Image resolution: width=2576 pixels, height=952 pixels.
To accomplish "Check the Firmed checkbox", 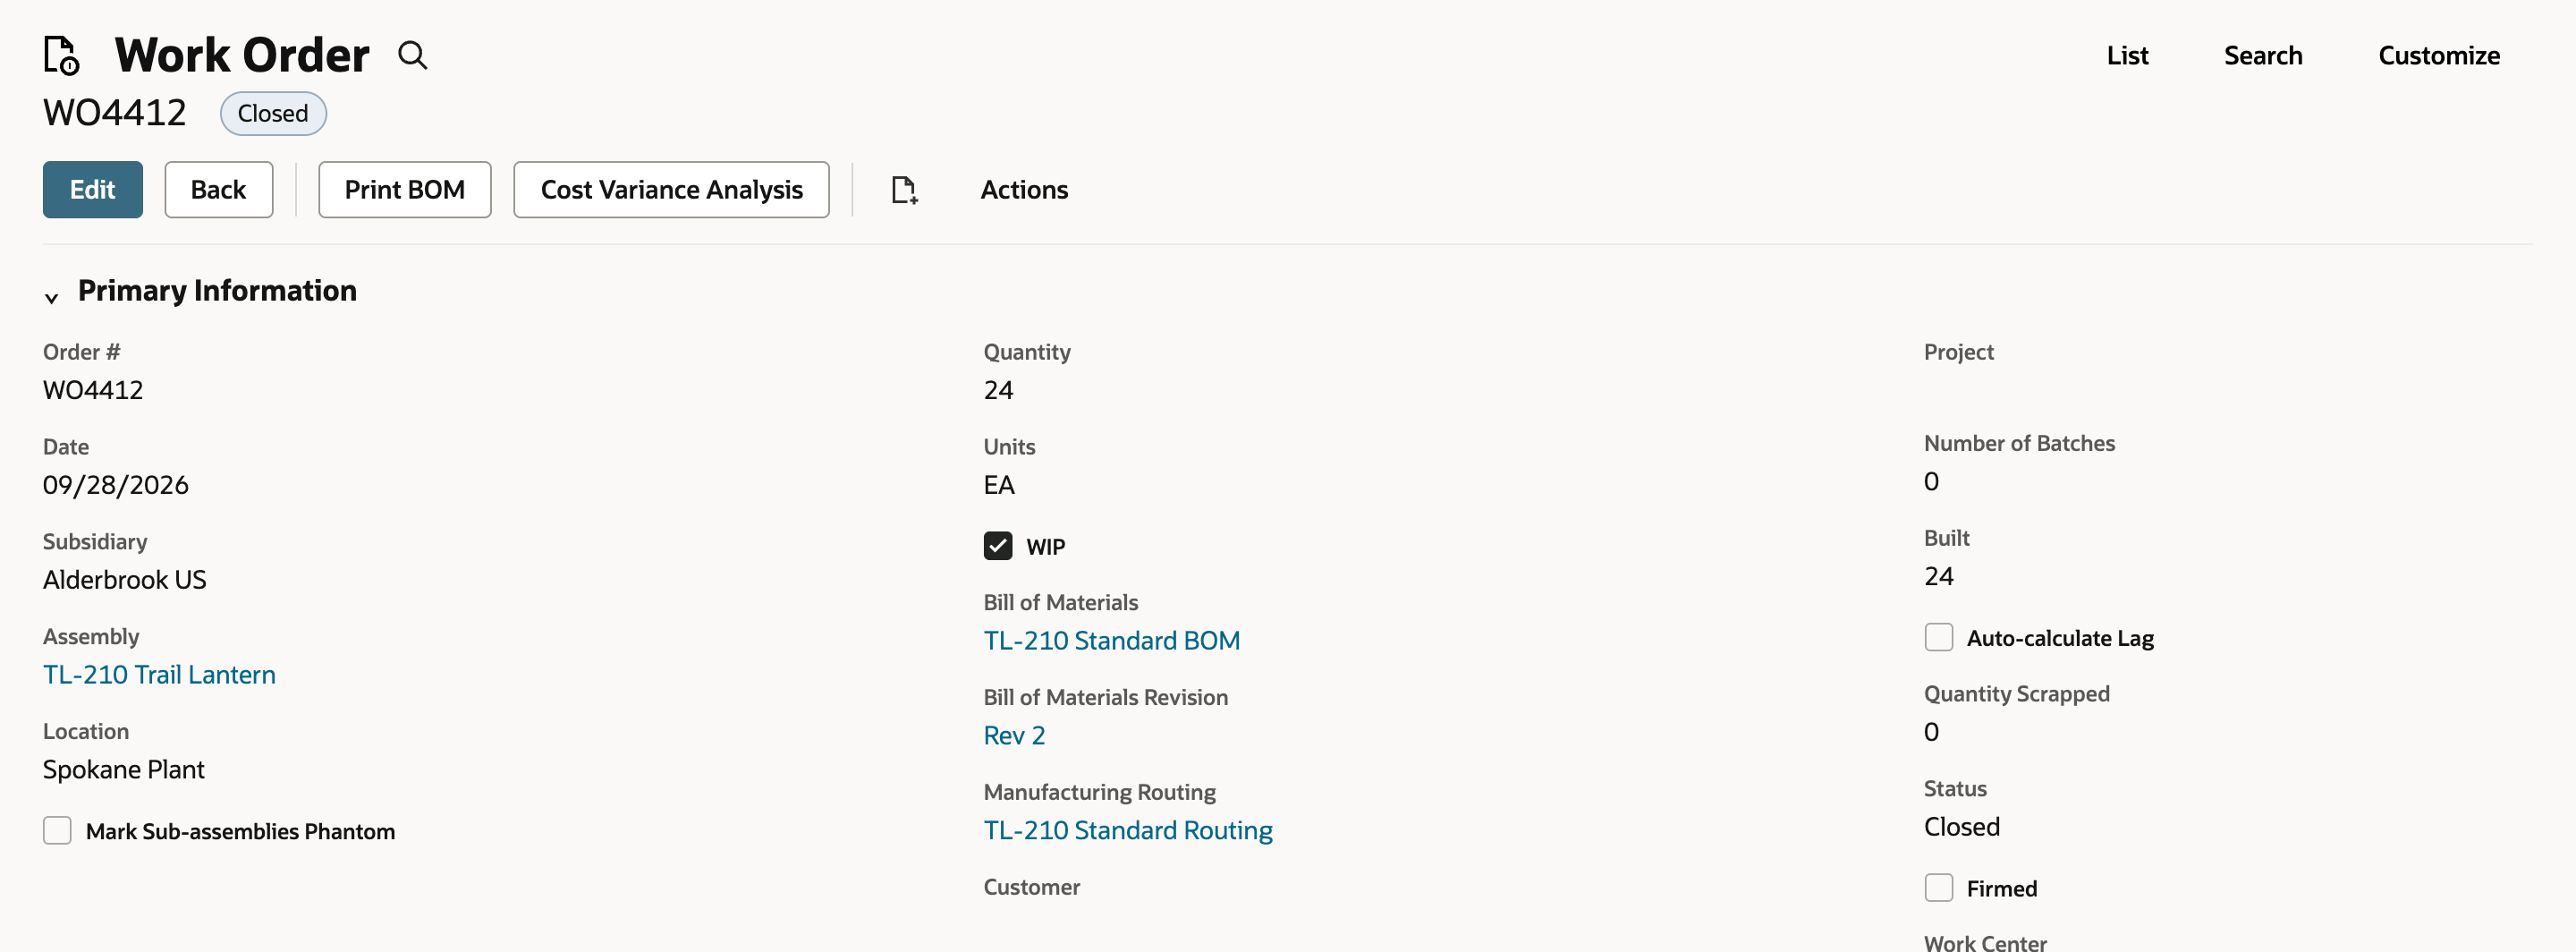I will 1938,888.
